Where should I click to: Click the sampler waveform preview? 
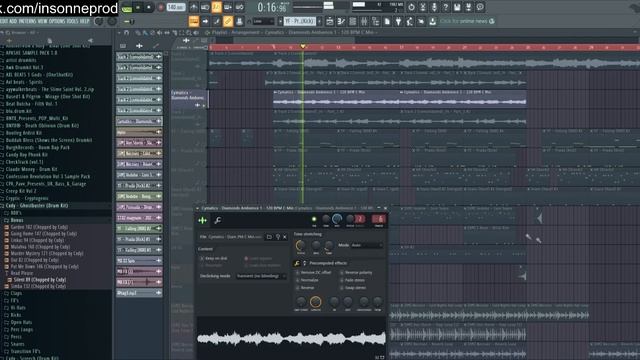(x=291, y=338)
